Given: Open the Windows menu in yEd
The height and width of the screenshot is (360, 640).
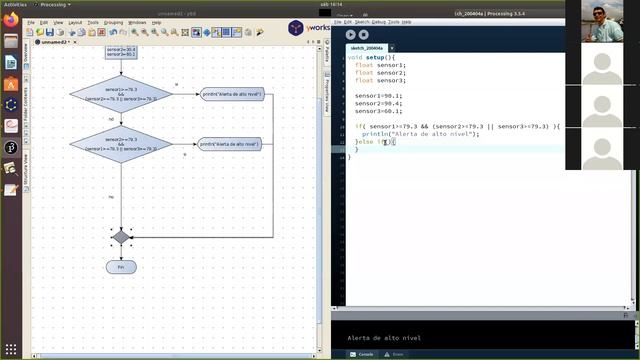Looking at the screenshot, I should [137, 22].
